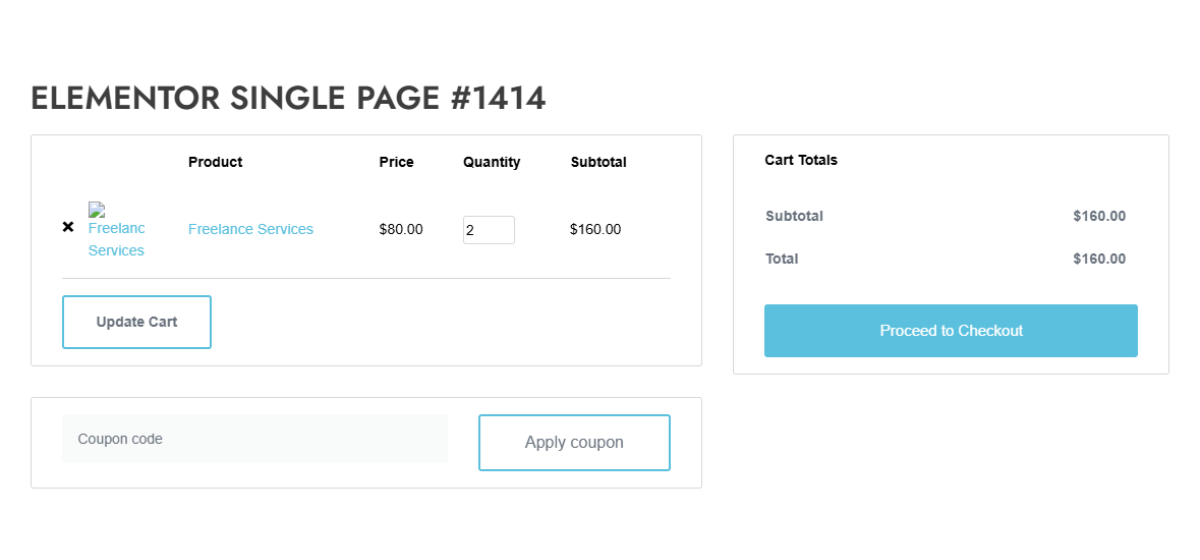This screenshot has height=560, width=1200.
Task: Click the Apply coupon button
Action: pyautogui.click(x=574, y=442)
